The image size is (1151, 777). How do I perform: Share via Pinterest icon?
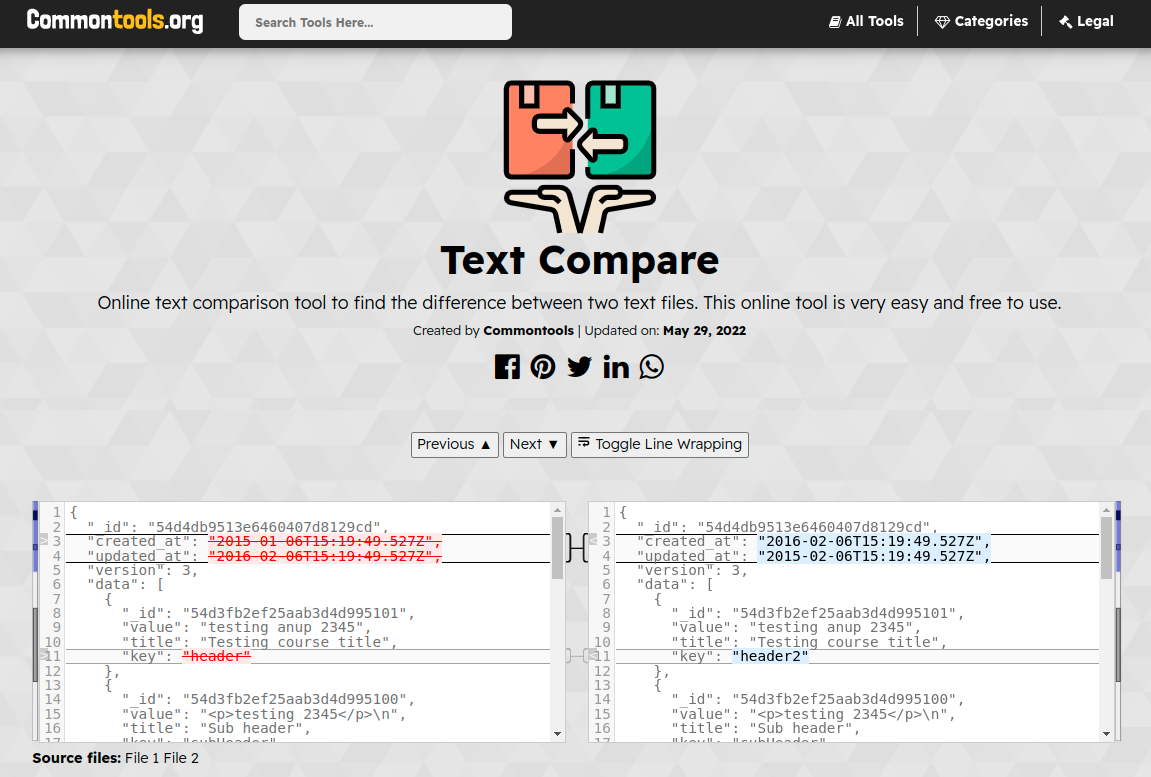[543, 366]
